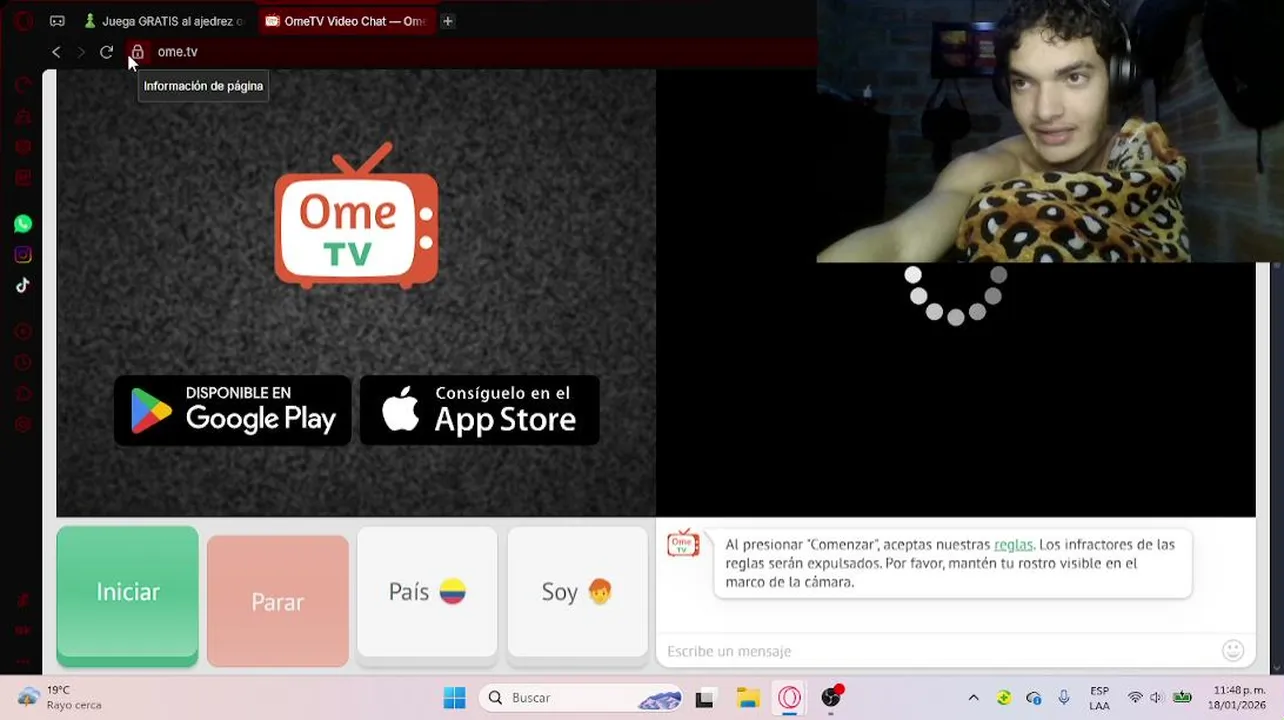Show hidden system tray icons

(x=973, y=698)
